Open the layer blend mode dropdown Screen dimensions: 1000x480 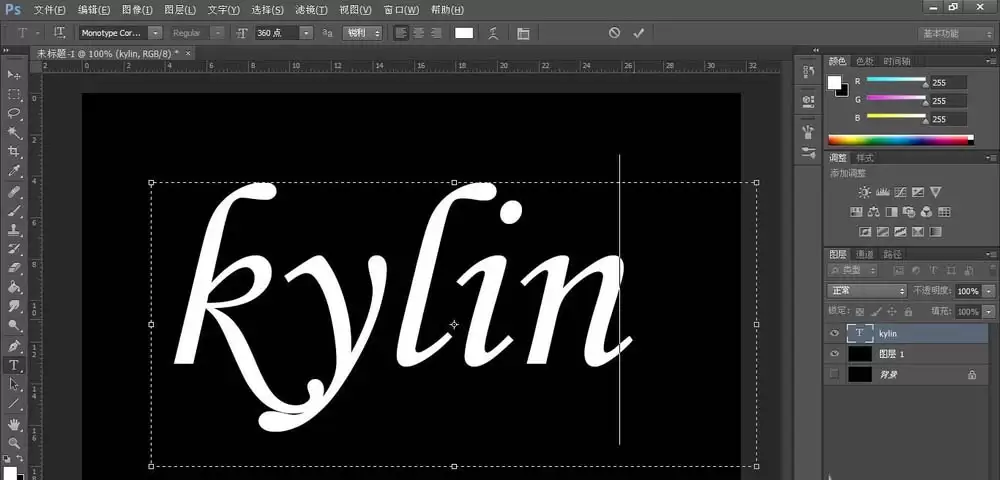[x=867, y=291]
